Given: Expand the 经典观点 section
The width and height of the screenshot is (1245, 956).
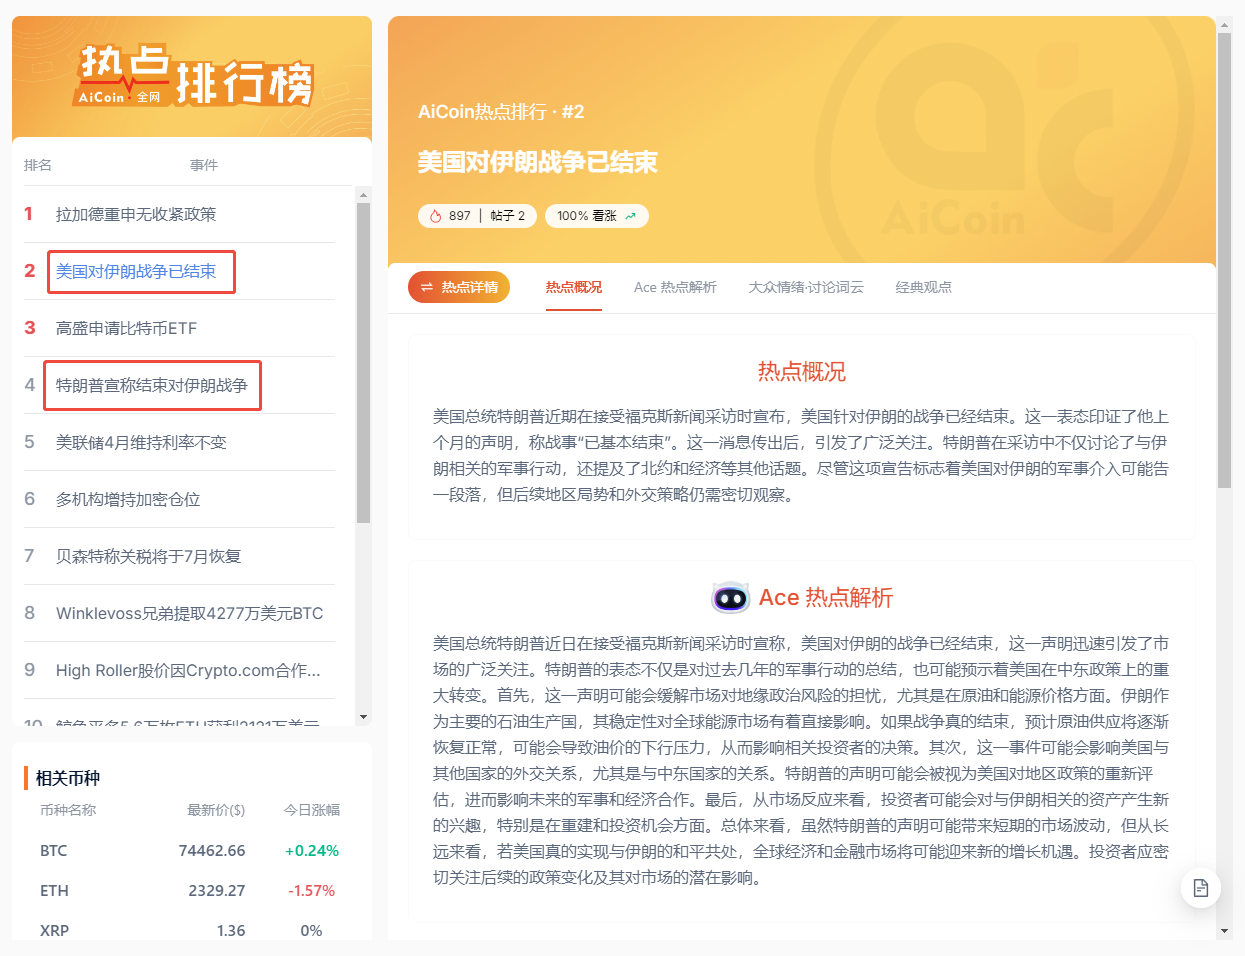Looking at the screenshot, I should tap(923, 287).
